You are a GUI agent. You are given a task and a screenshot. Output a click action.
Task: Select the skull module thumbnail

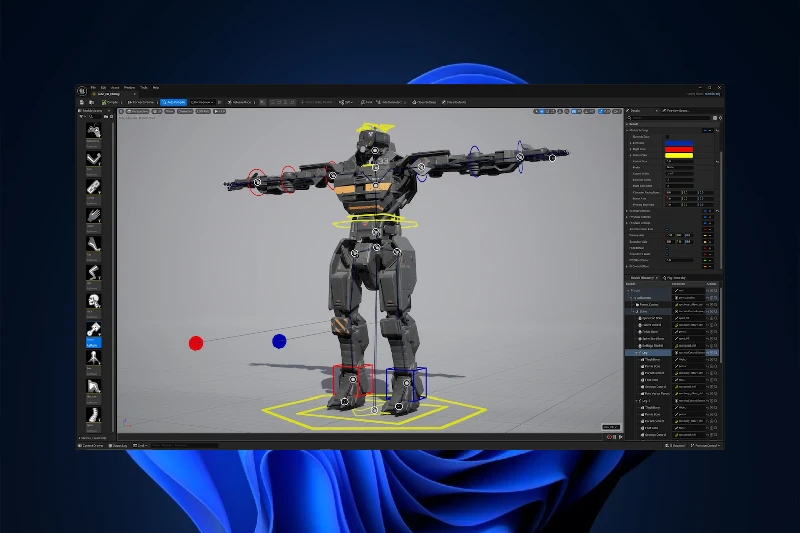click(x=94, y=300)
